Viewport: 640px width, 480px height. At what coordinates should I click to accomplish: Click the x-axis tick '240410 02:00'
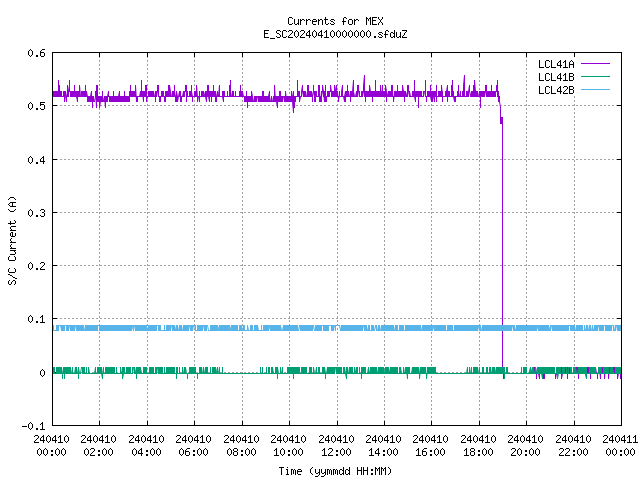98,445
